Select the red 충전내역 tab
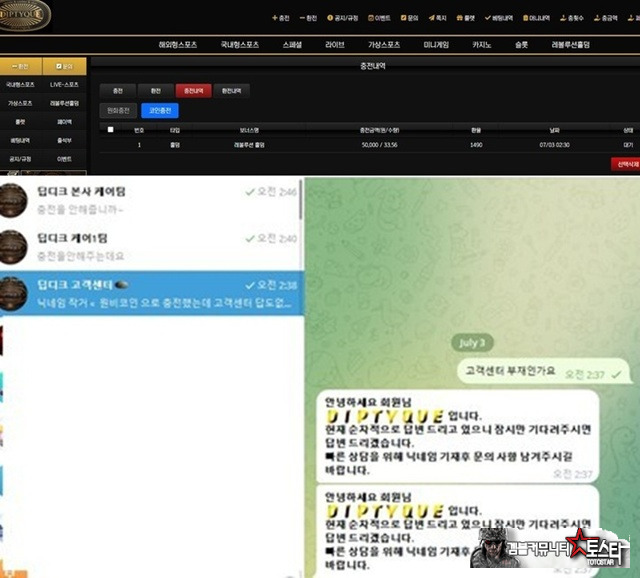Image resolution: width=640 pixels, height=578 pixels. pos(193,91)
